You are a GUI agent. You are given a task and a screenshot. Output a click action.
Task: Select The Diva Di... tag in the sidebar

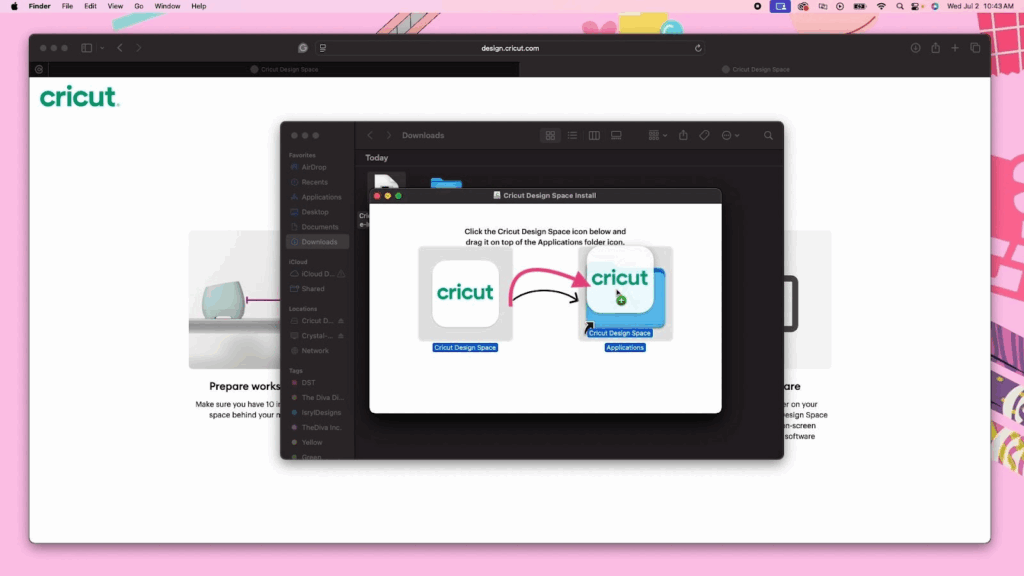317,398
